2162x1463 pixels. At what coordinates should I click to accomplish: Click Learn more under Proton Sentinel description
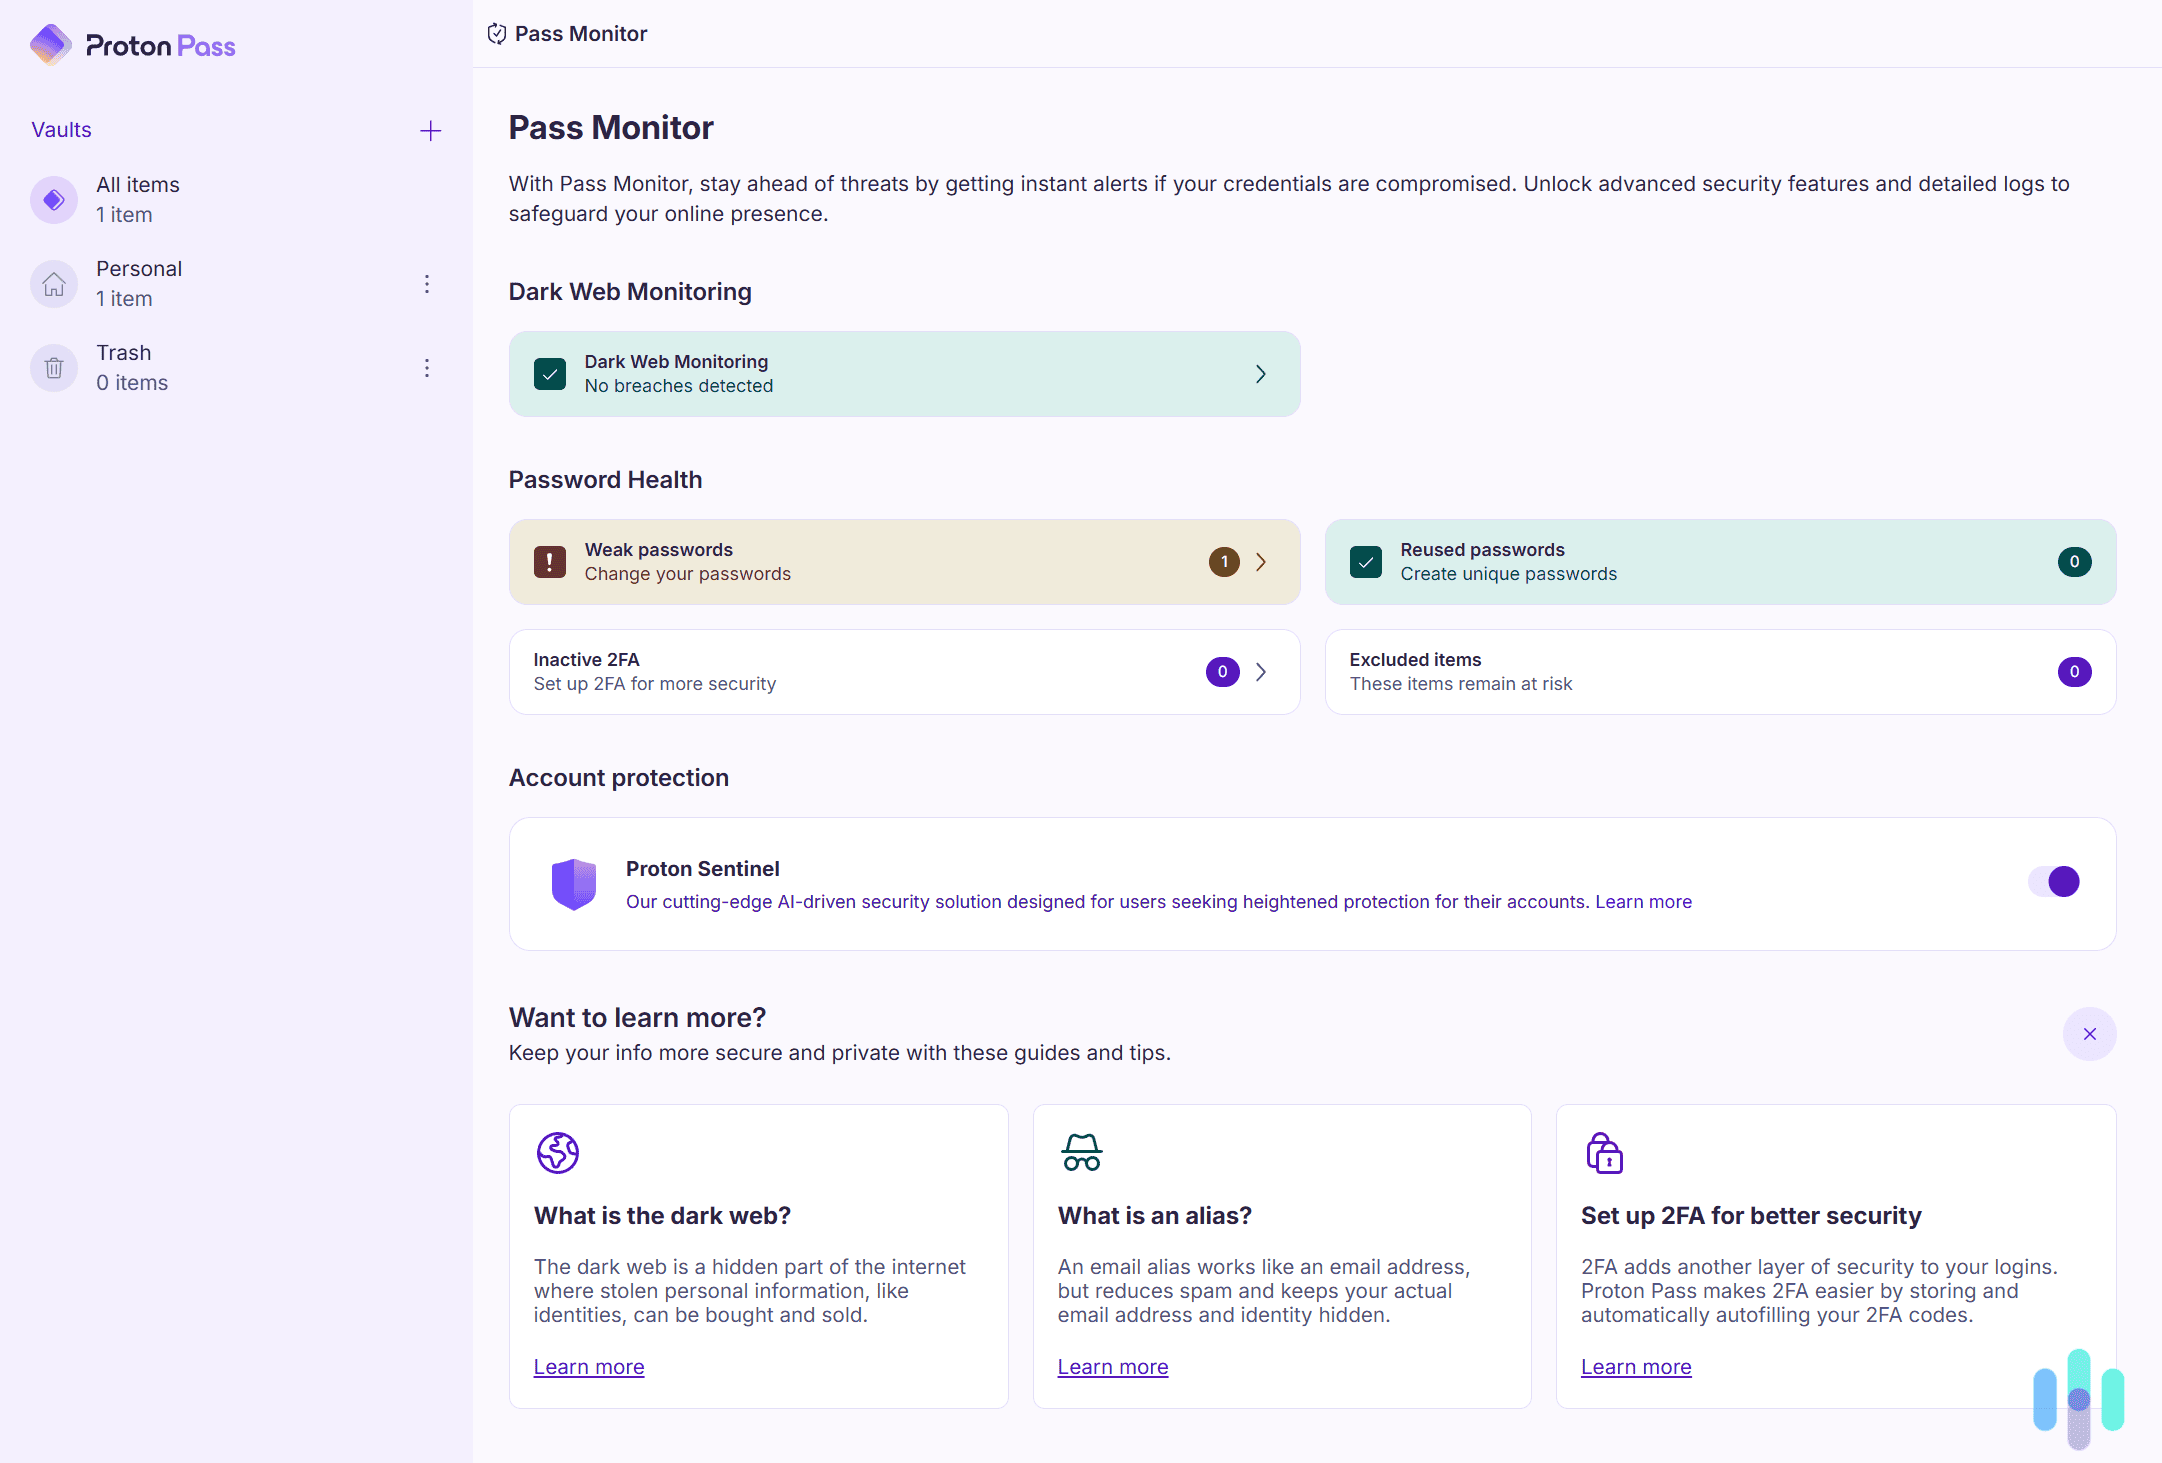[1643, 901]
